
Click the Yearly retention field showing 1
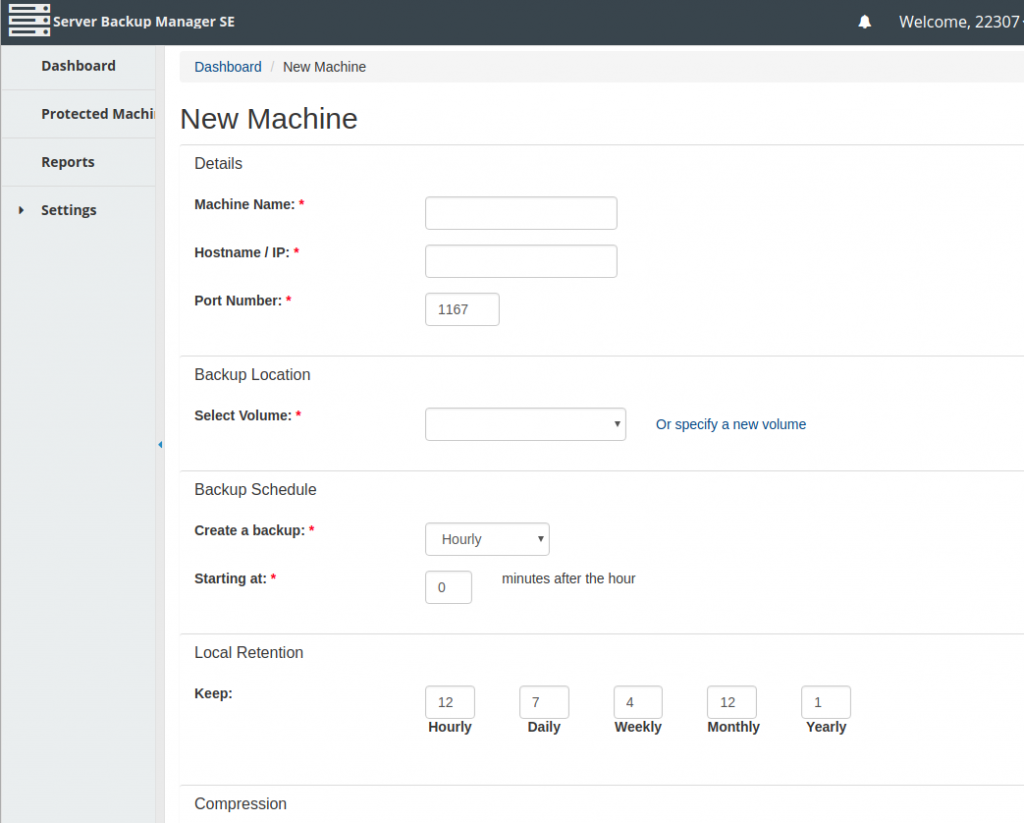825,702
